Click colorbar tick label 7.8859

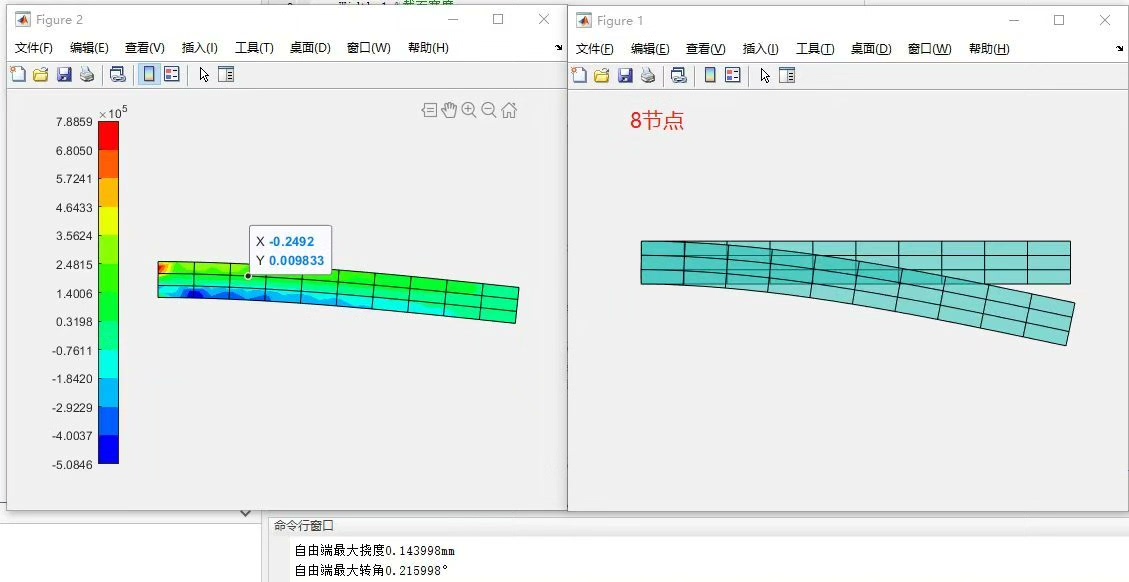[x=74, y=122]
